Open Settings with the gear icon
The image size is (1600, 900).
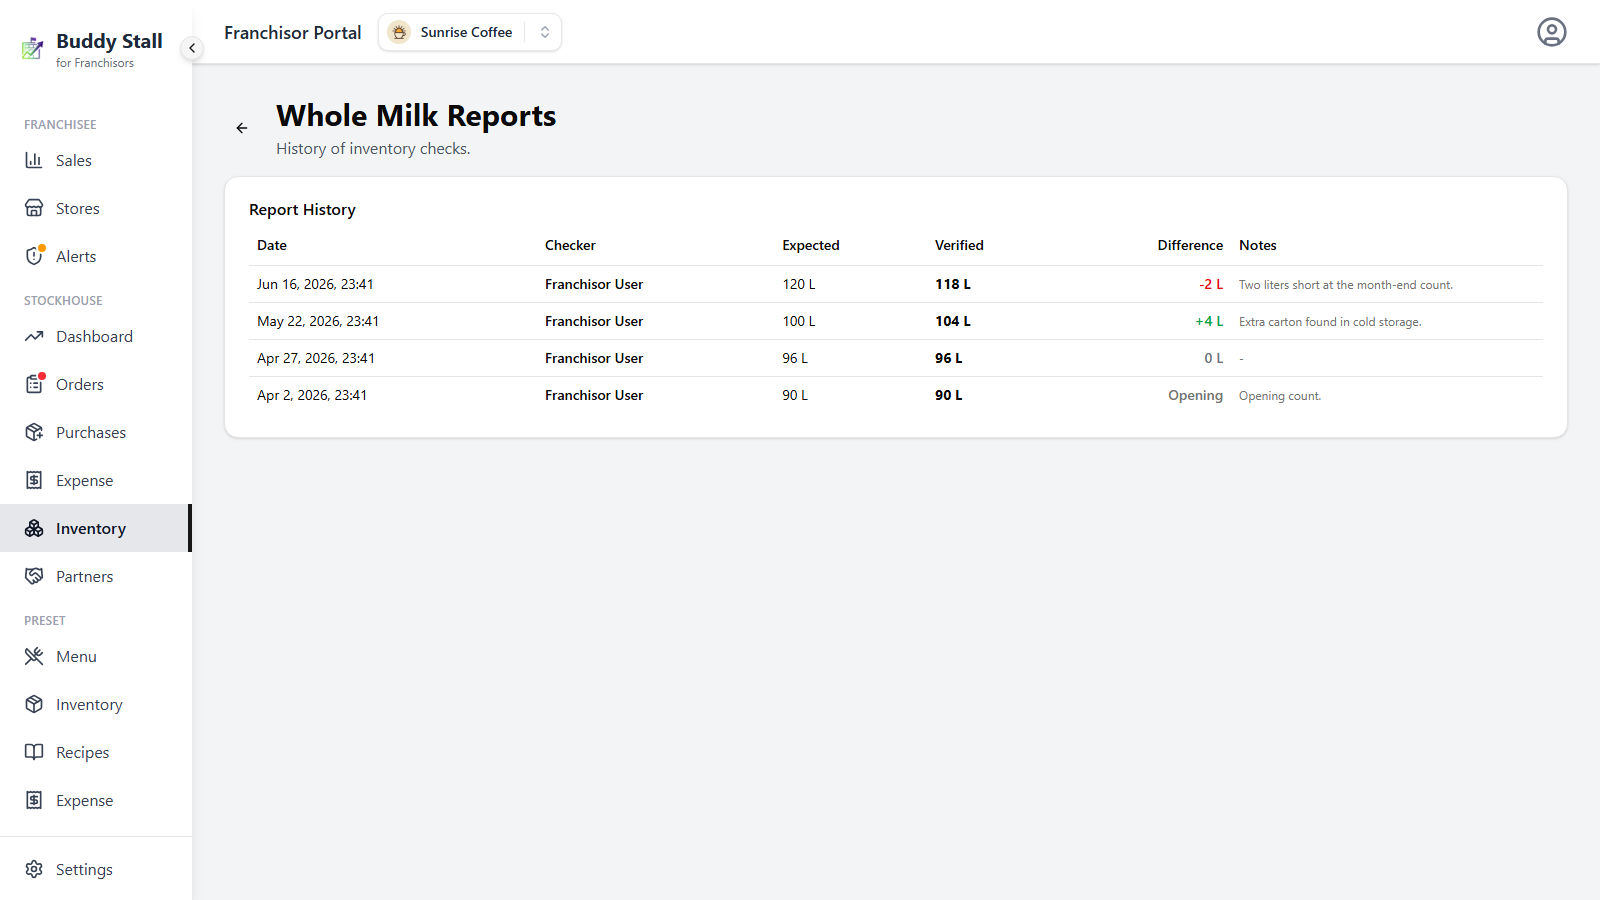(34, 869)
